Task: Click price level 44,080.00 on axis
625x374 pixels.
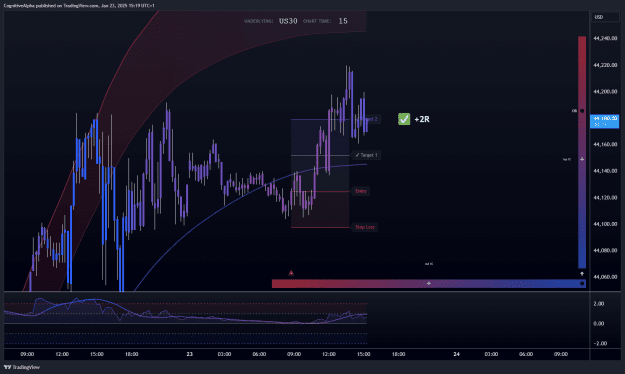Action: click(605, 250)
